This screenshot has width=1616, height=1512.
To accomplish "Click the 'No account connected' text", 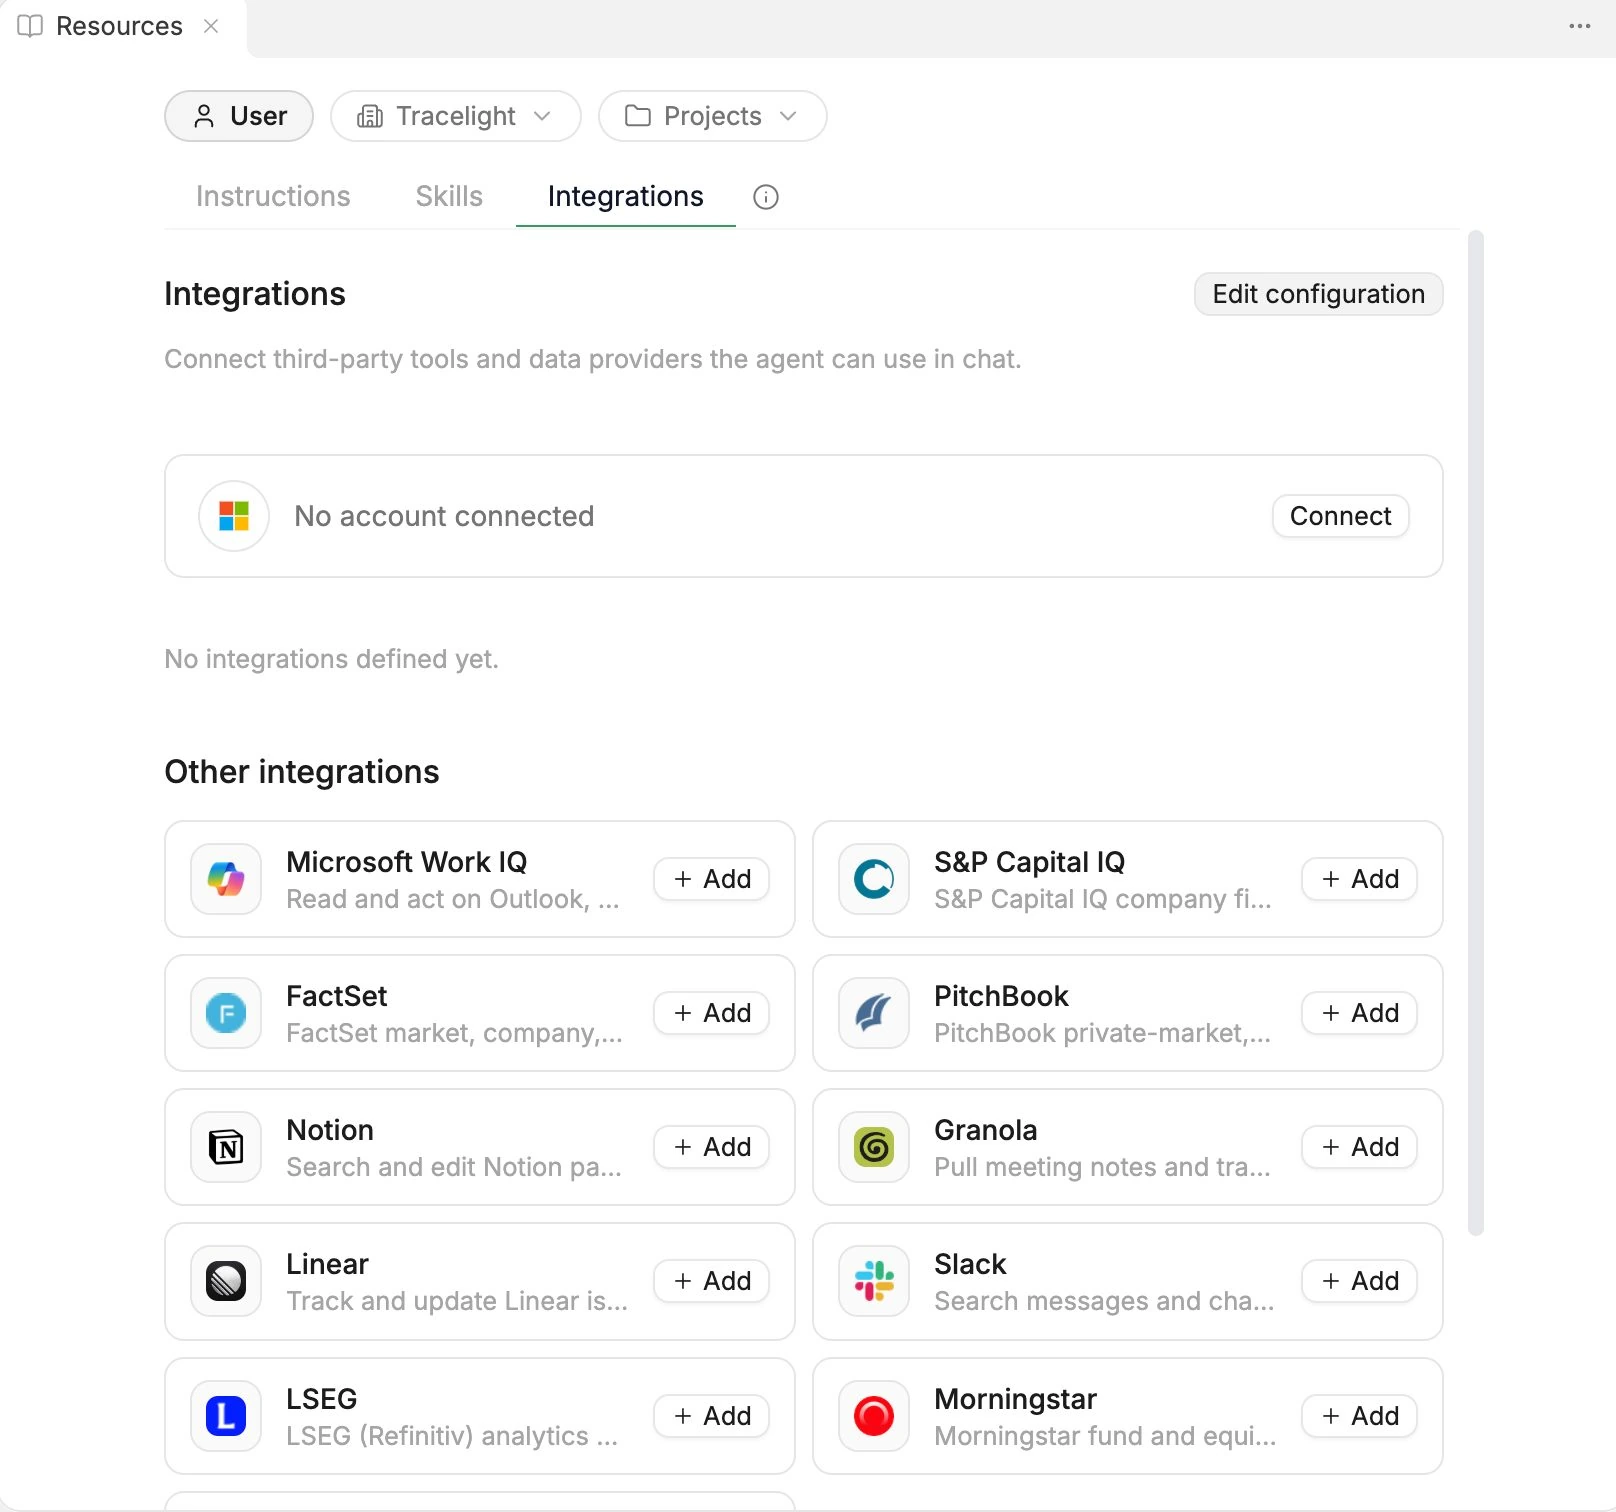I will tap(444, 516).
